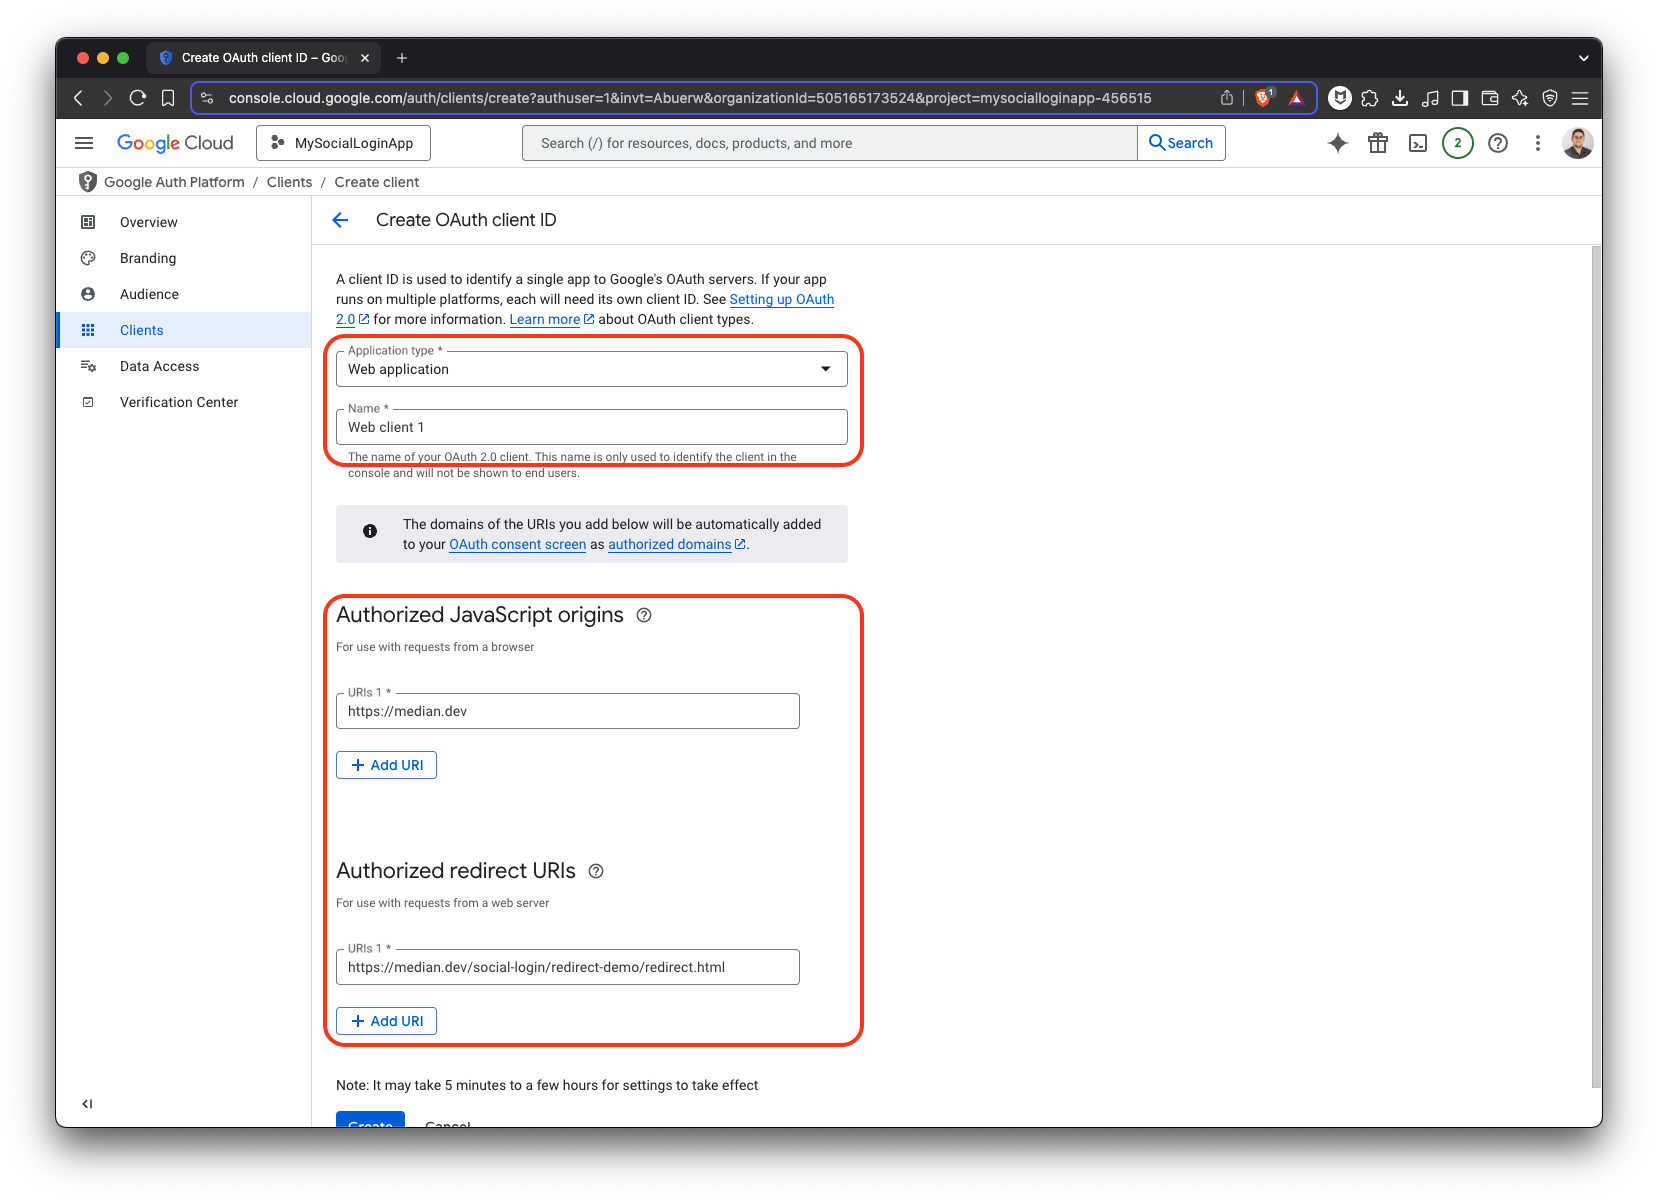Open the Brave Wallet icon
The image size is (1658, 1201).
point(1490,98)
